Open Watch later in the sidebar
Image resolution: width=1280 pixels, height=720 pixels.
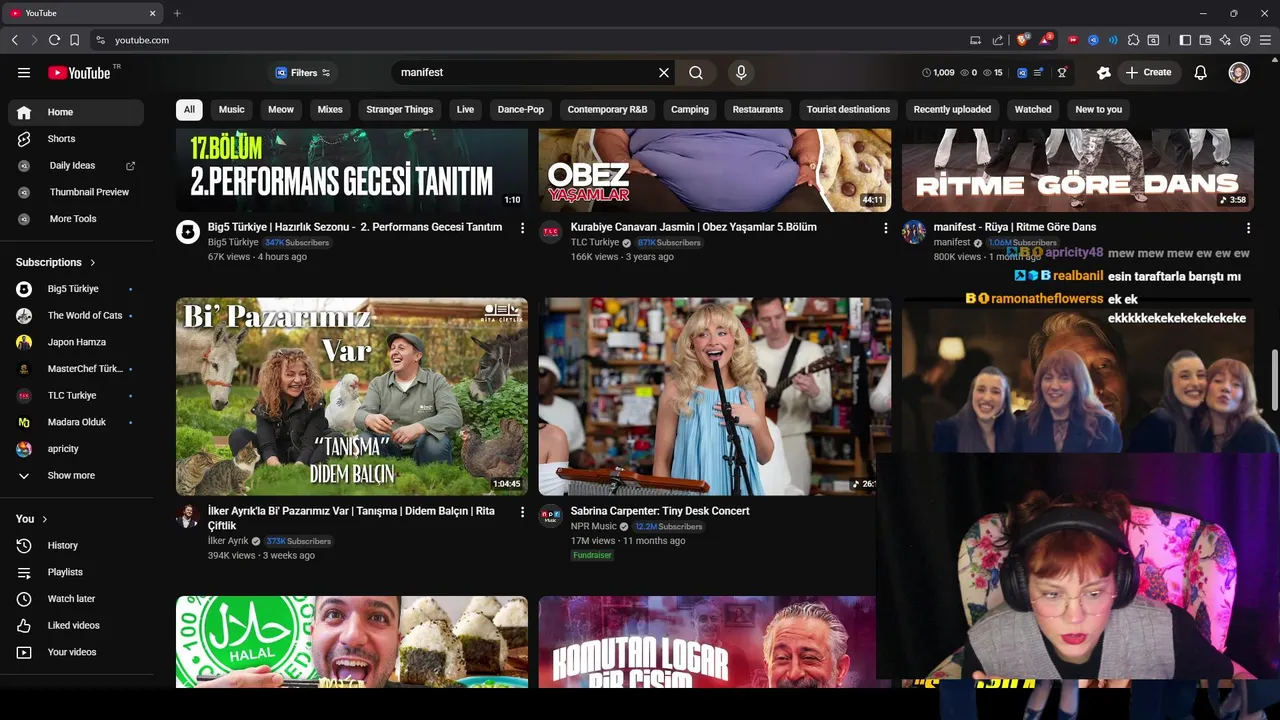76,599
